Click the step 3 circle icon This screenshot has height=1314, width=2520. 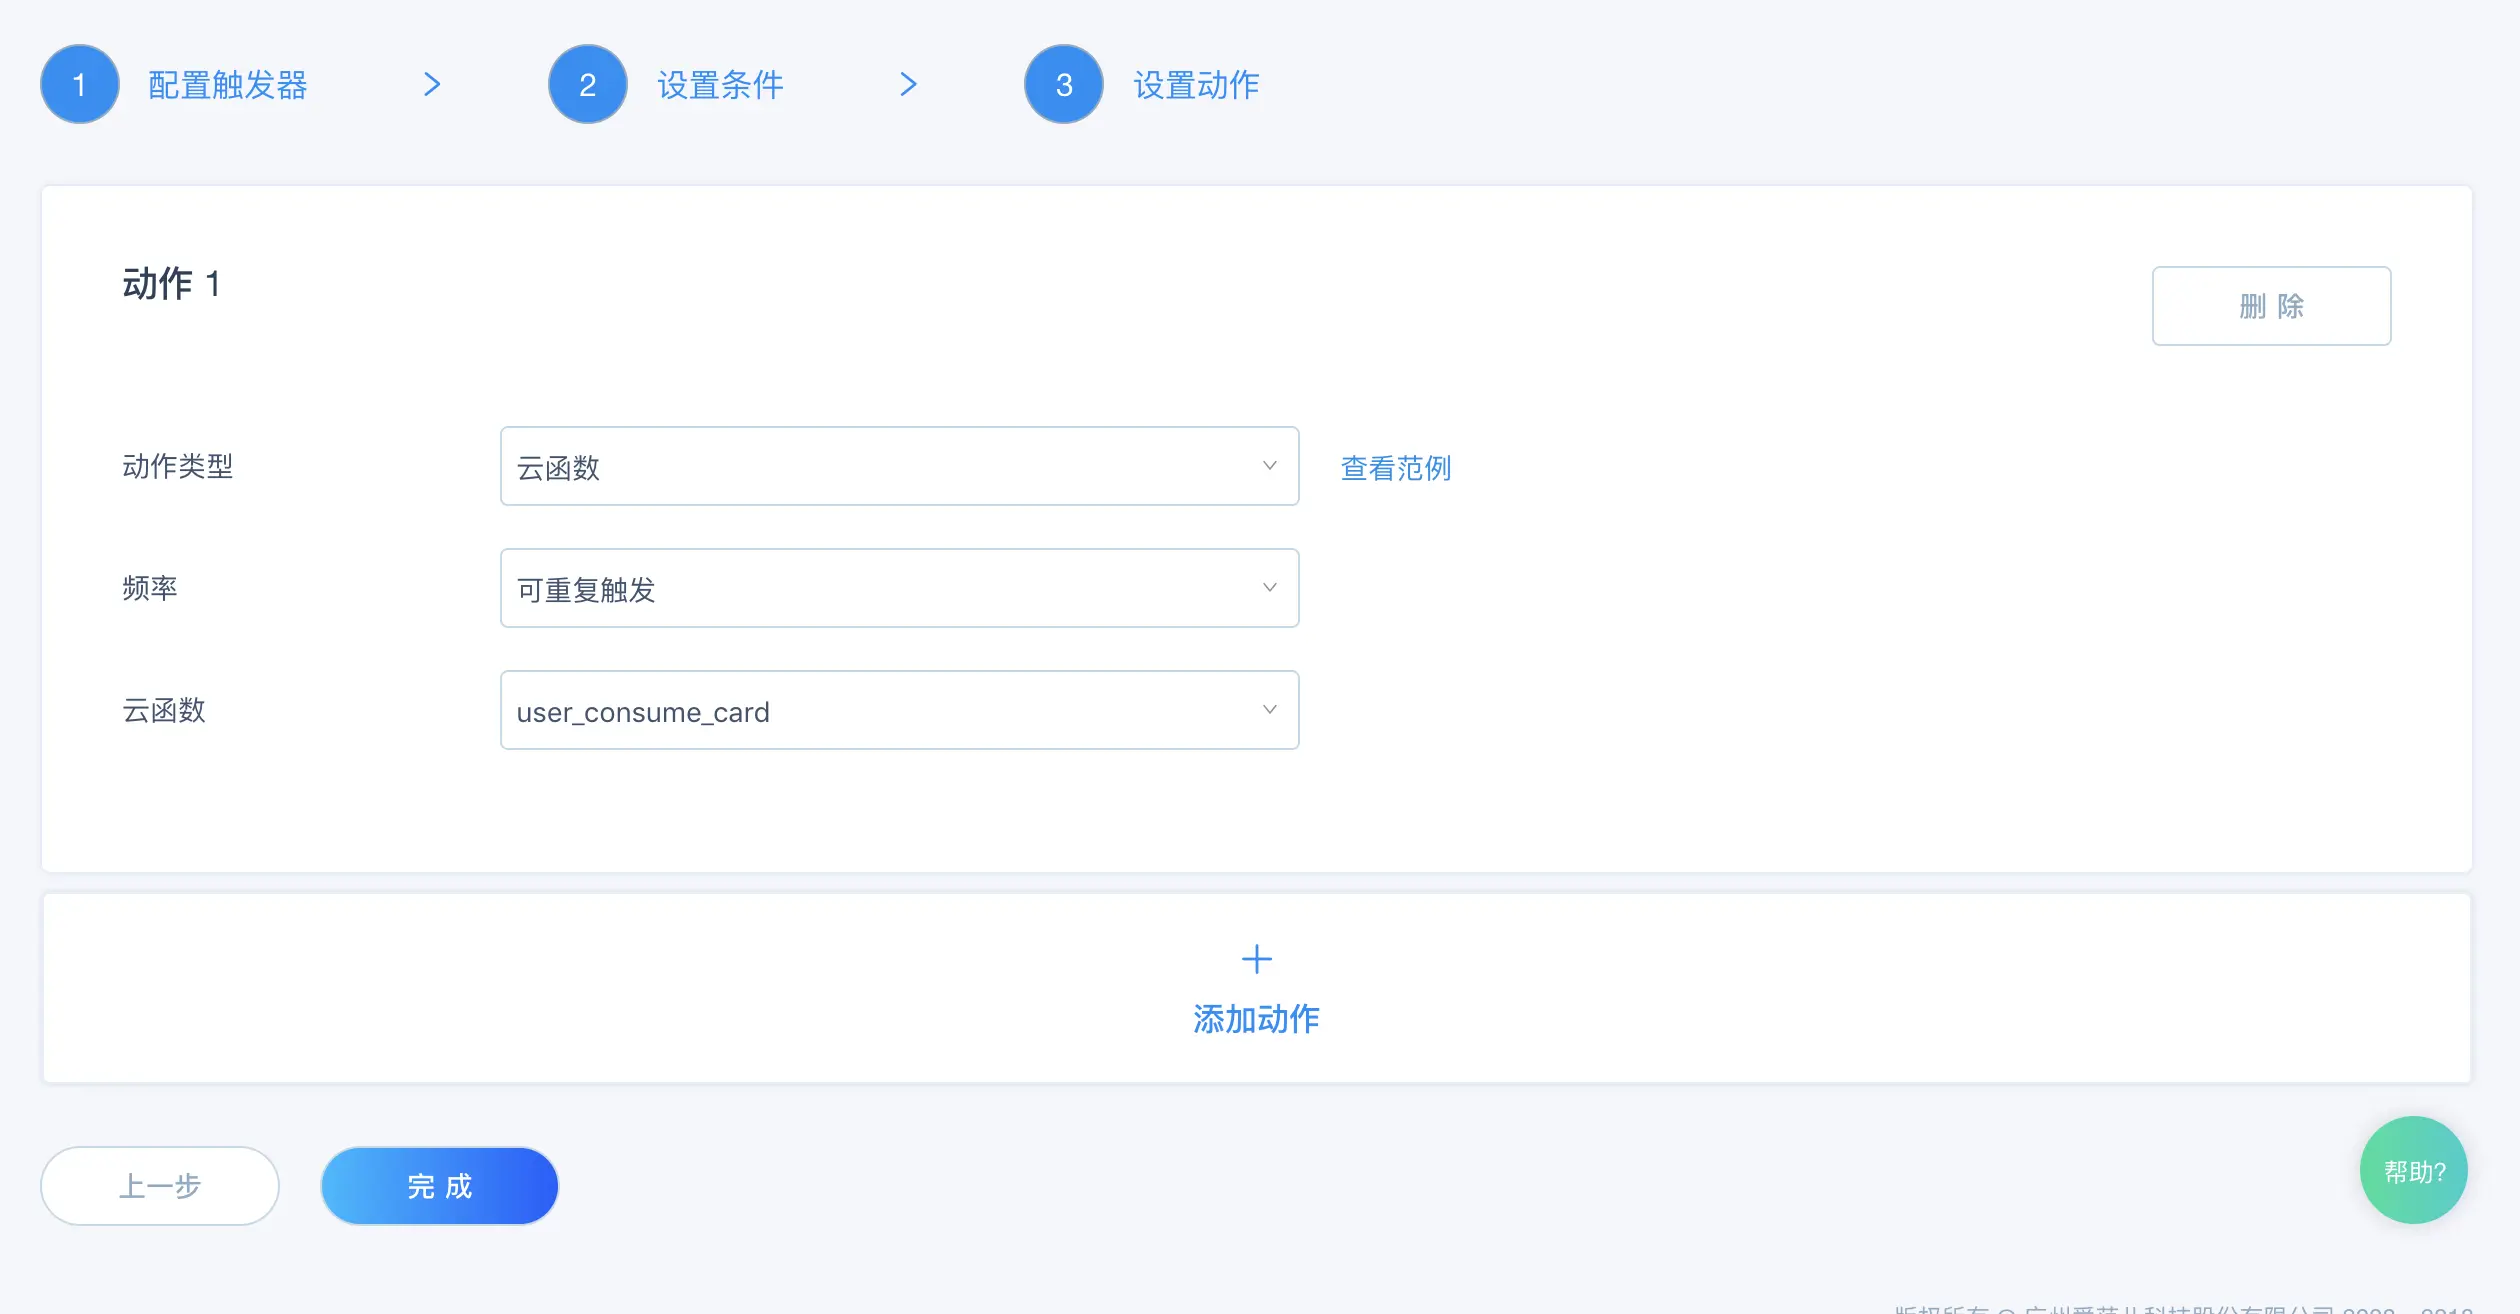1064,84
